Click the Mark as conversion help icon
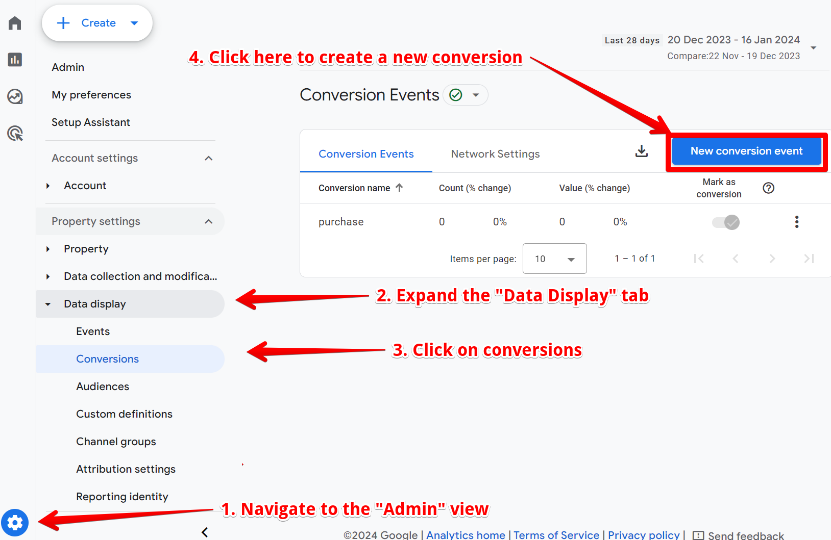This screenshot has height=540, width=831. (768, 188)
